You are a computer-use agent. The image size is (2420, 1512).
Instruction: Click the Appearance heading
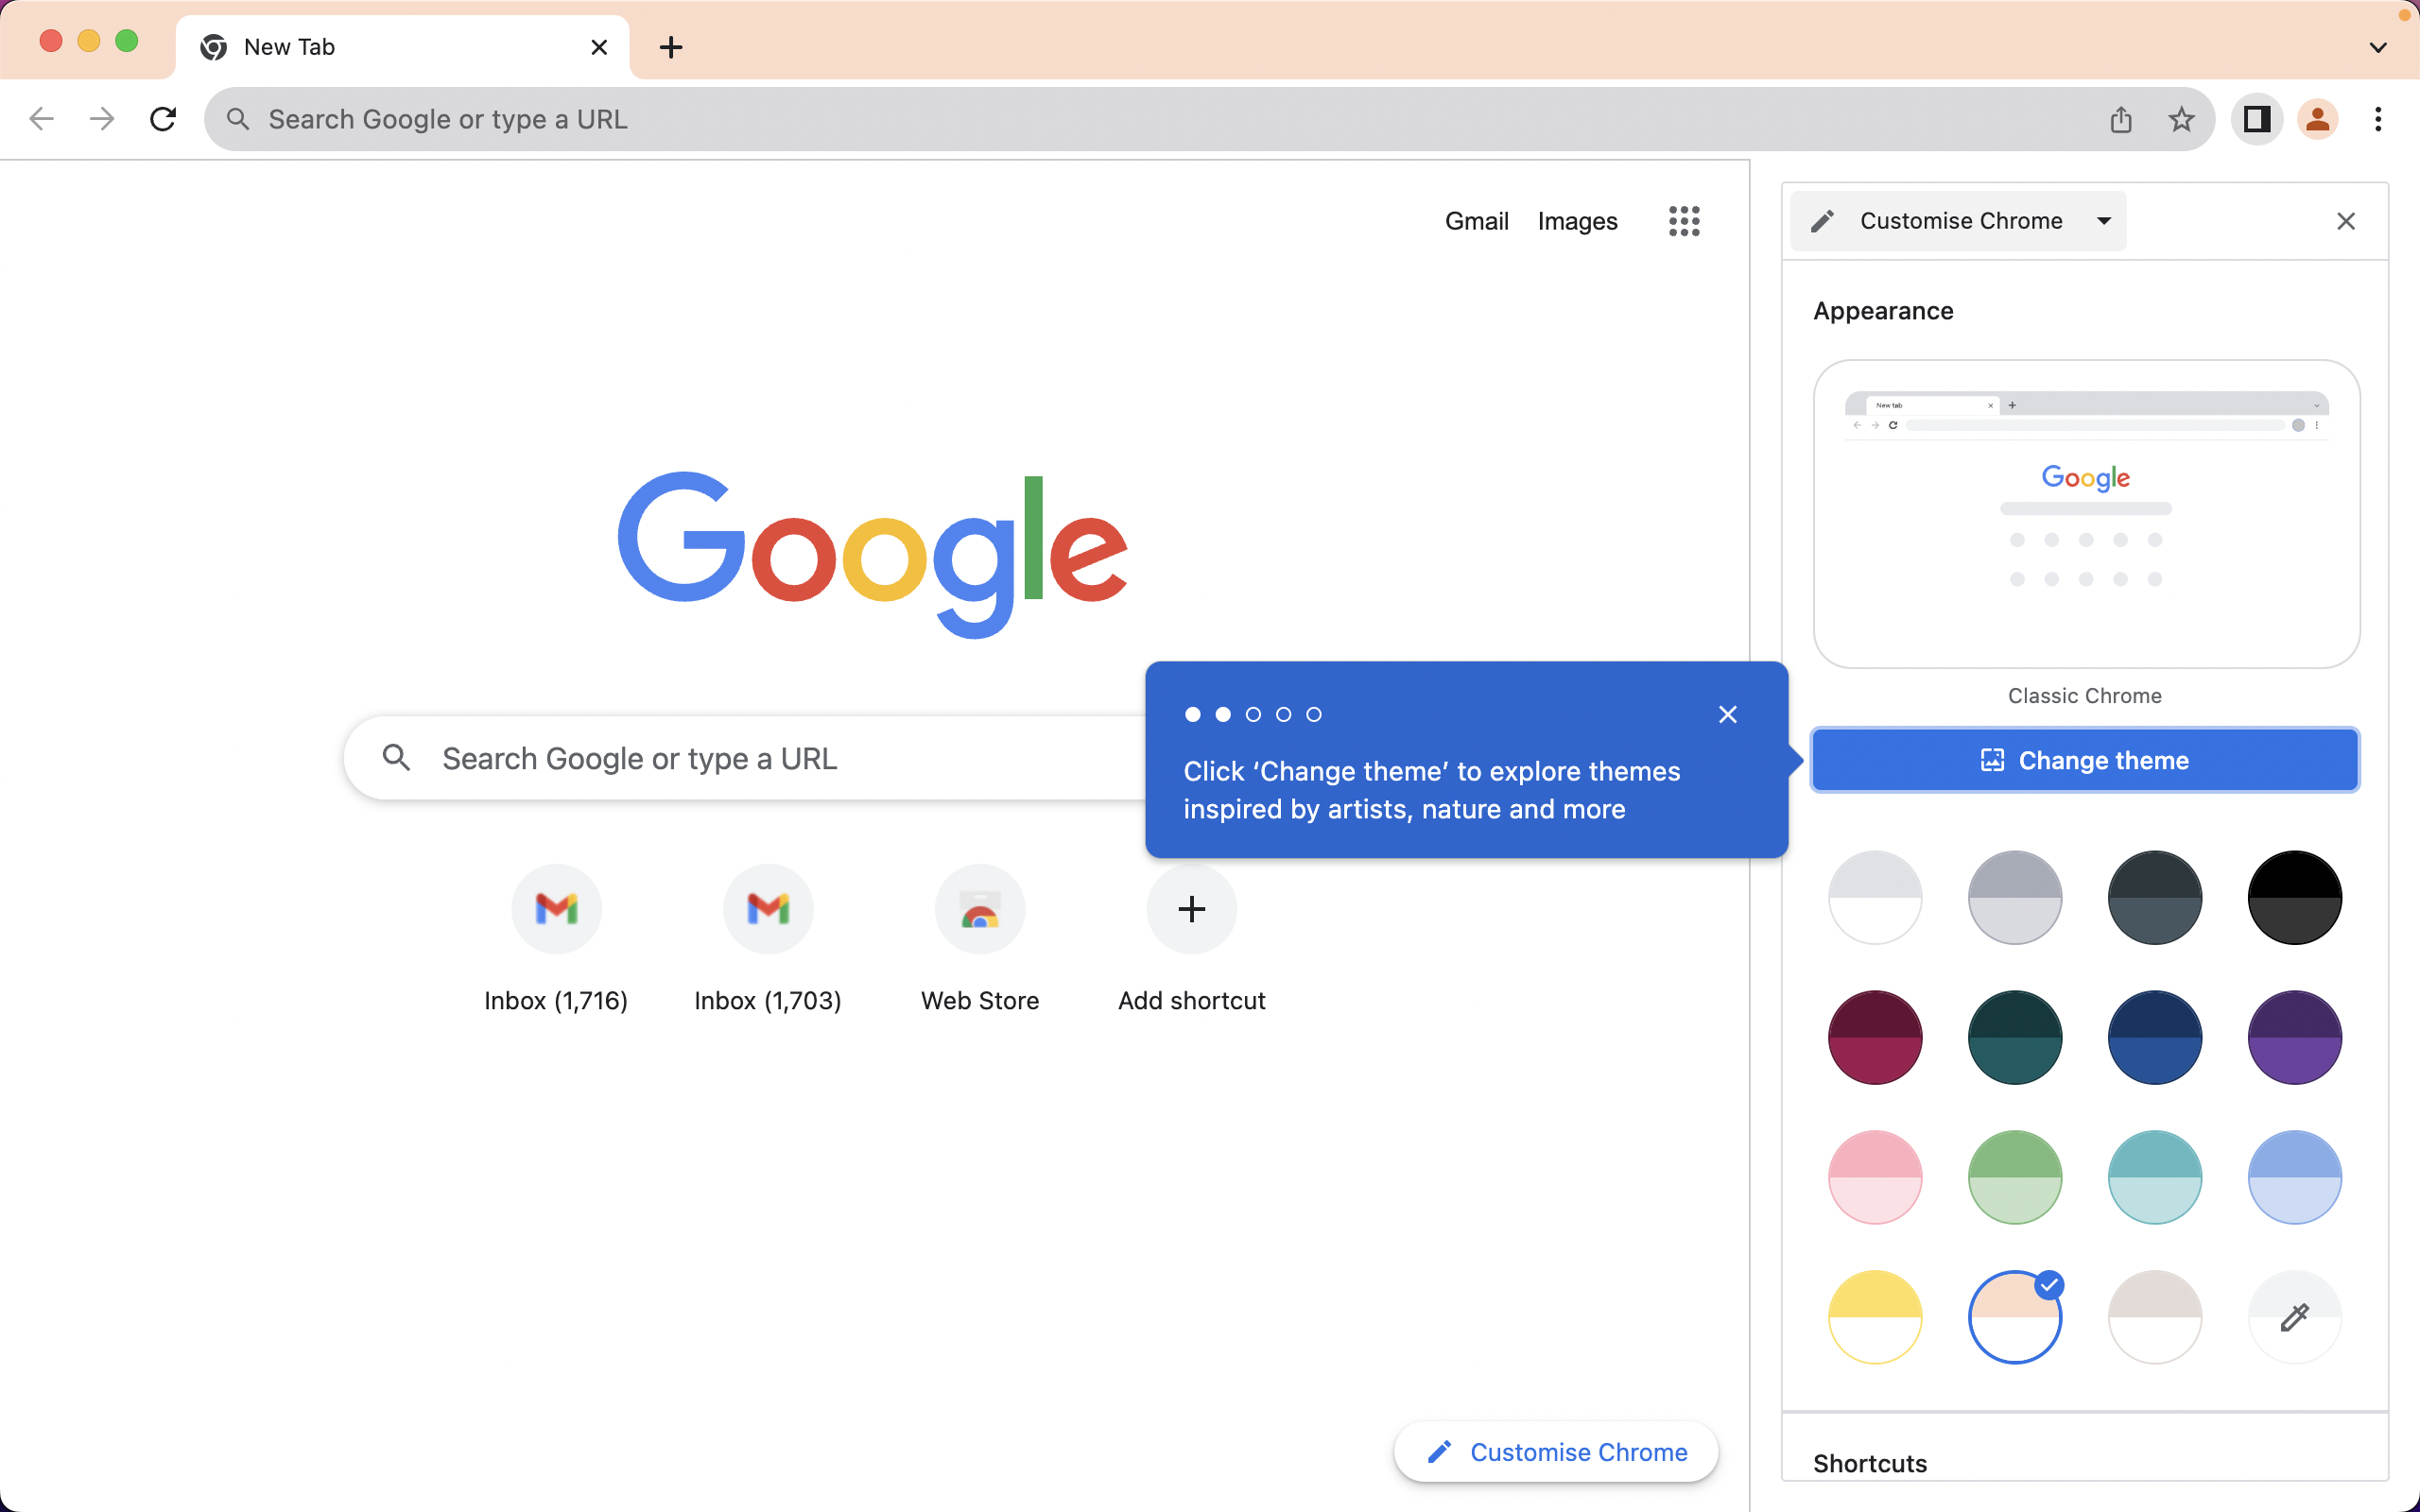[1883, 311]
